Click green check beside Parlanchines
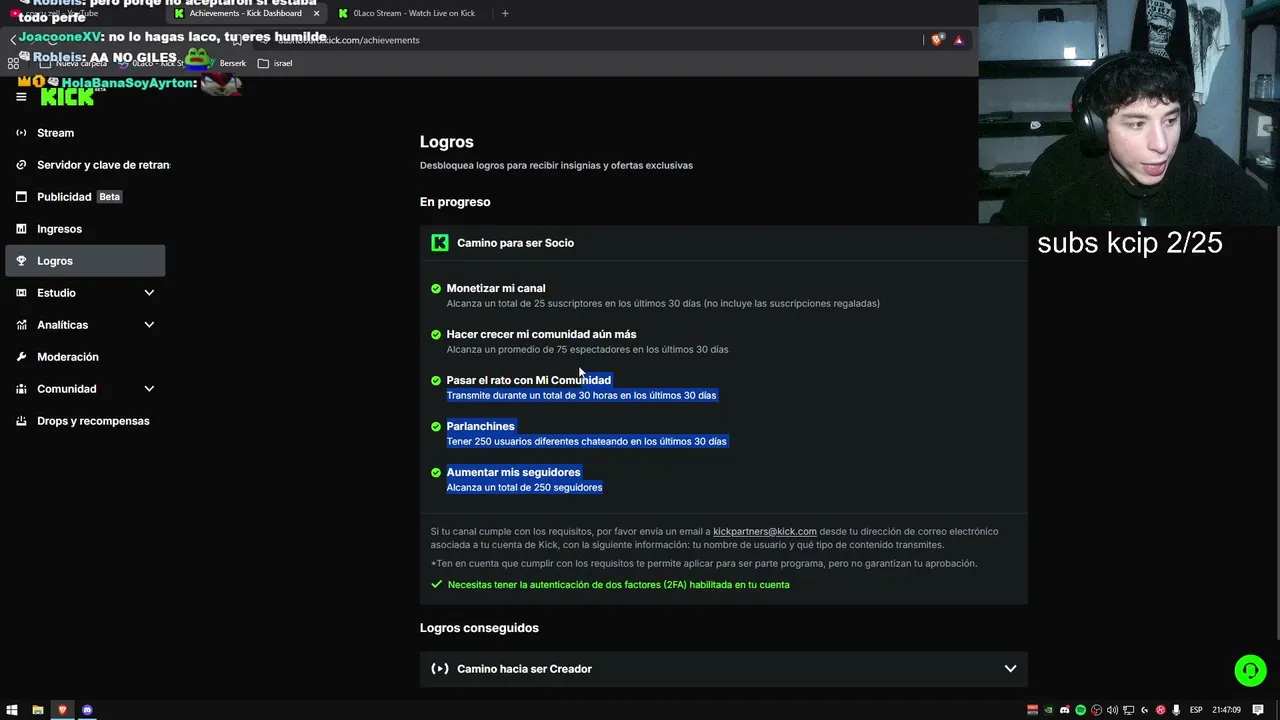1280x720 pixels. tap(436, 426)
